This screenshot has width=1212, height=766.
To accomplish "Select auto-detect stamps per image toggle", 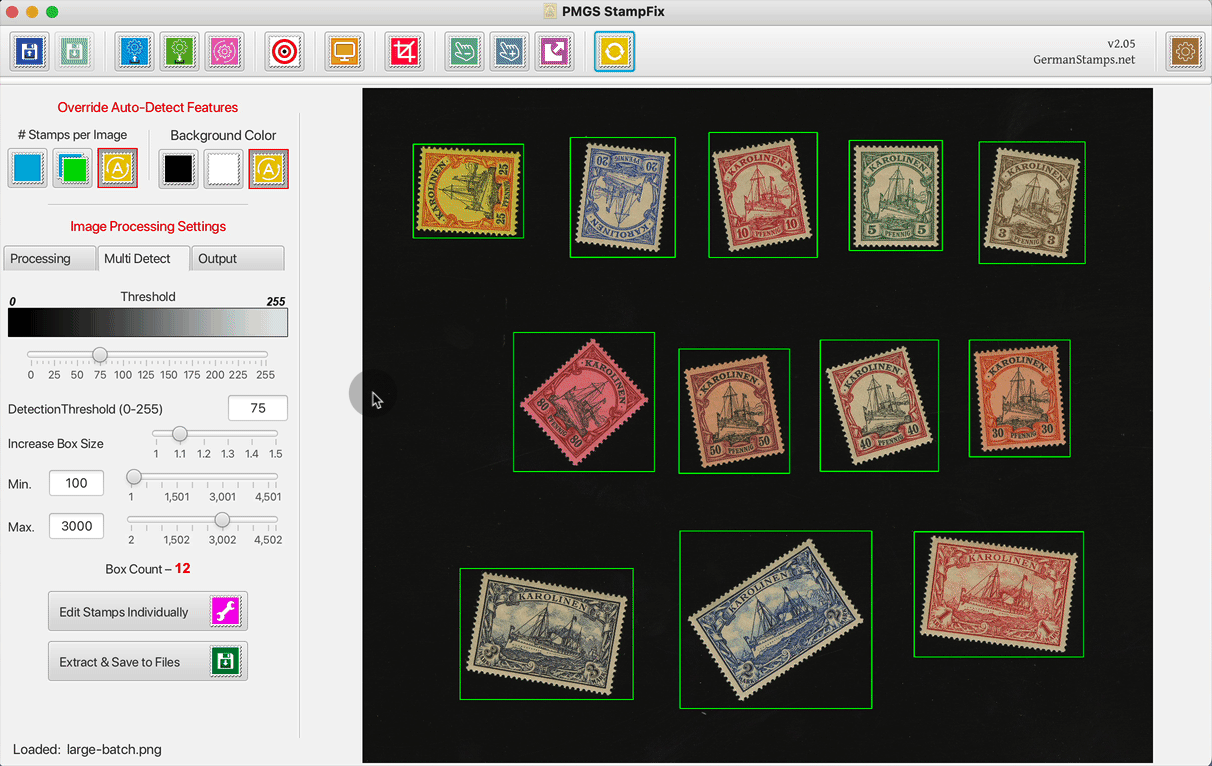I will 118,168.
